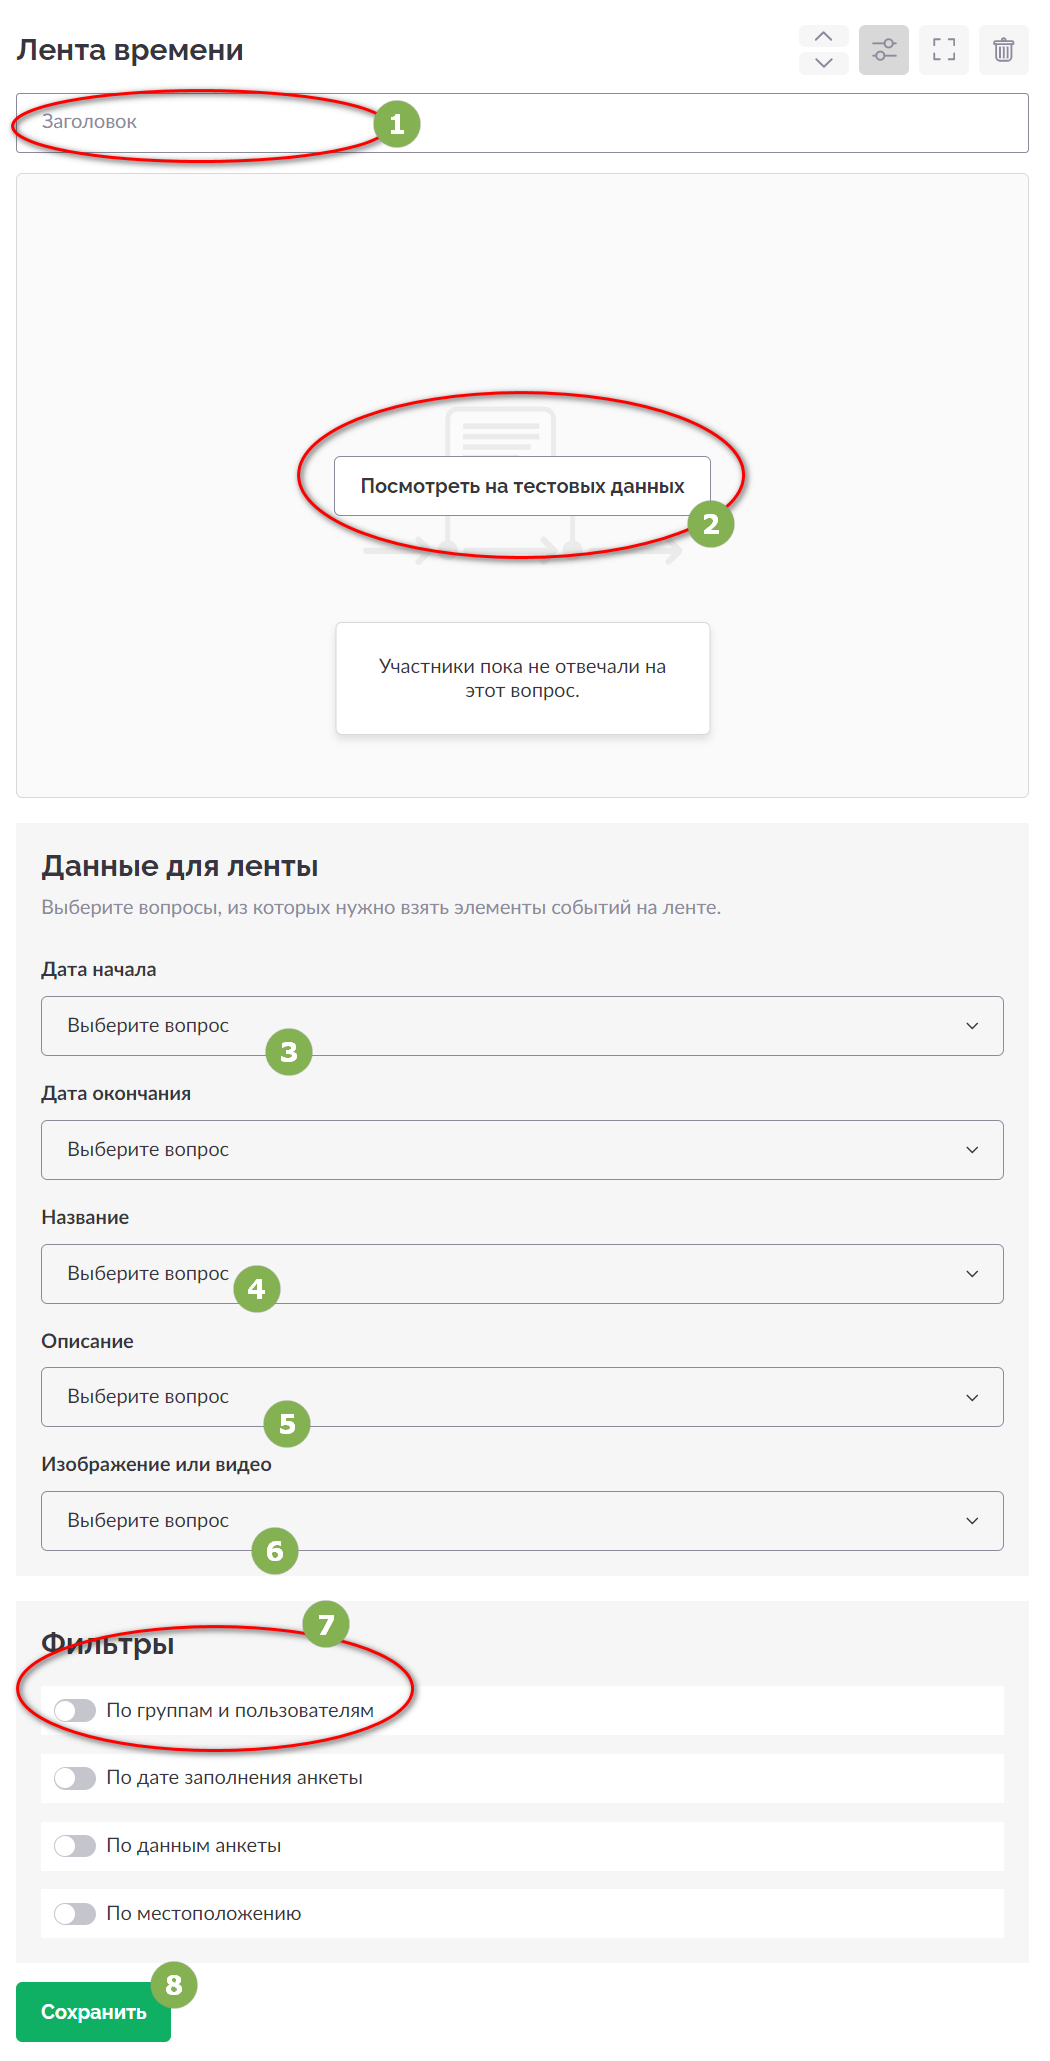Delete widget with trash icon

(1004, 50)
